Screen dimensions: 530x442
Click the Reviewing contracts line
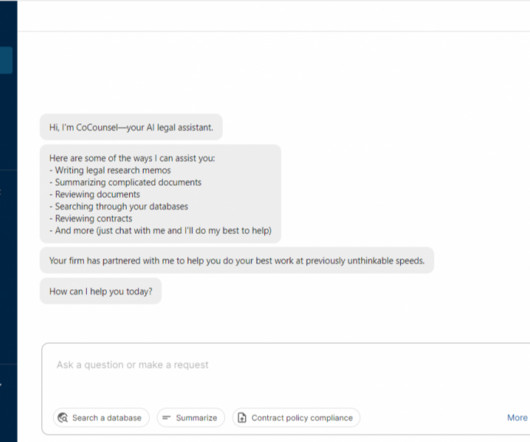tap(91, 219)
